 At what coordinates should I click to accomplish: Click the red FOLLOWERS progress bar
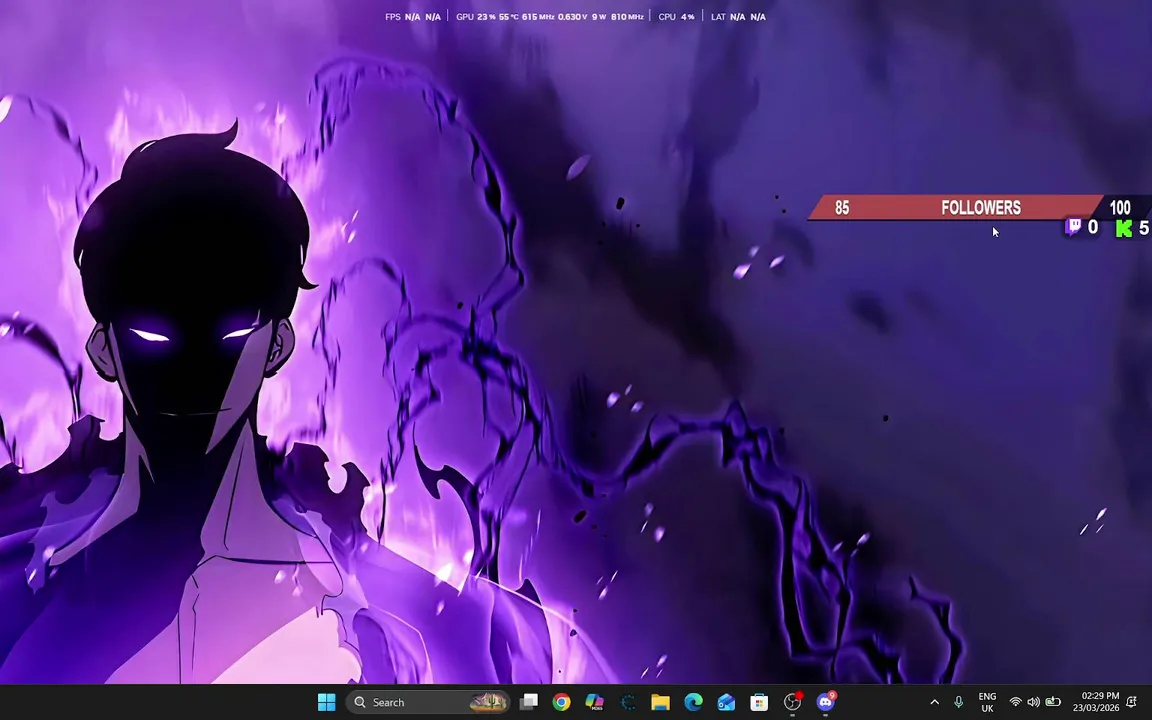955,208
